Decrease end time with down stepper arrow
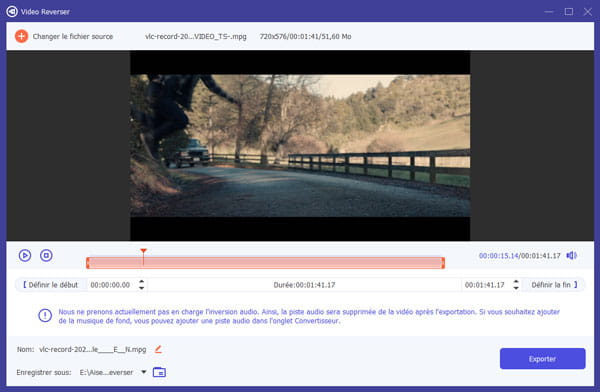 coord(516,287)
